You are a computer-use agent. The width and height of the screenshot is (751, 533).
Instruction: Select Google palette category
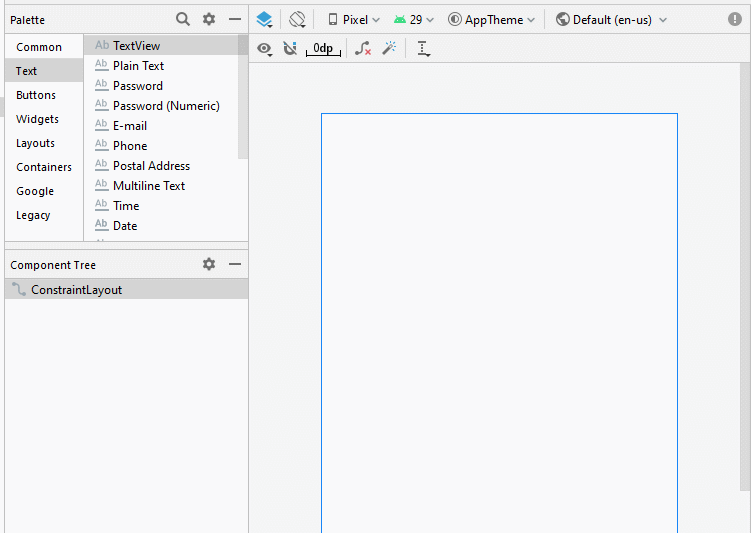coord(44,191)
